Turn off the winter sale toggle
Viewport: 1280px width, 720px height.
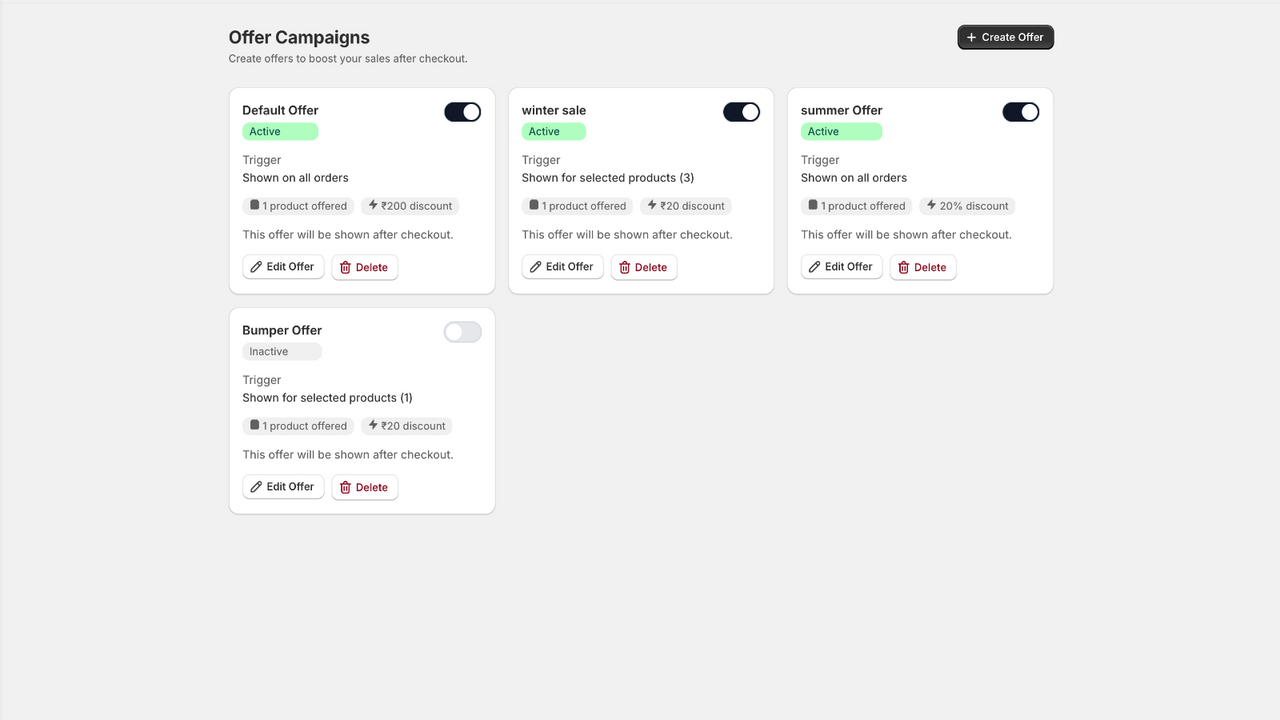coord(741,112)
